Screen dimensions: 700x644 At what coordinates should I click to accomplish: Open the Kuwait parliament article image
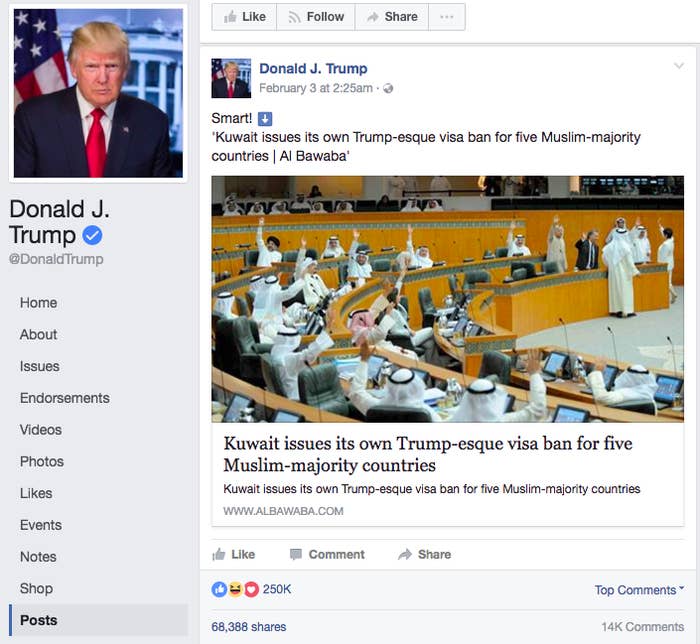tap(447, 299)
